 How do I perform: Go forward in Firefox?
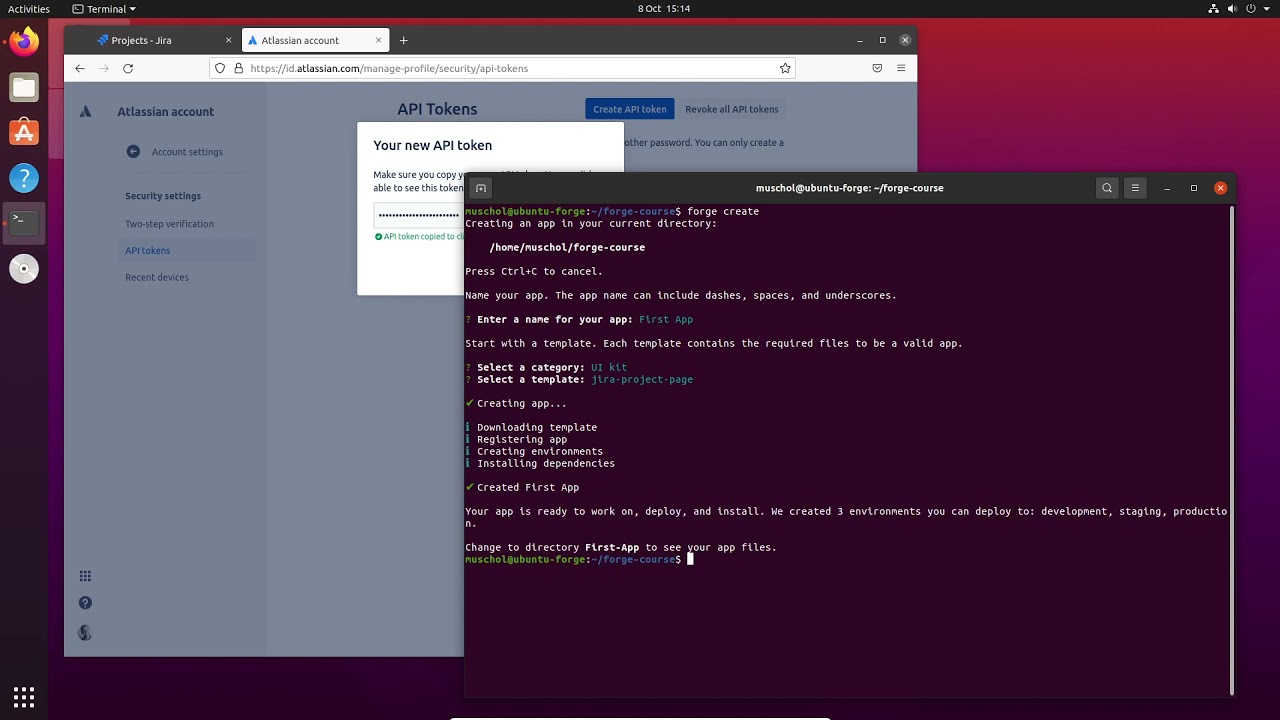click(104, 68)
